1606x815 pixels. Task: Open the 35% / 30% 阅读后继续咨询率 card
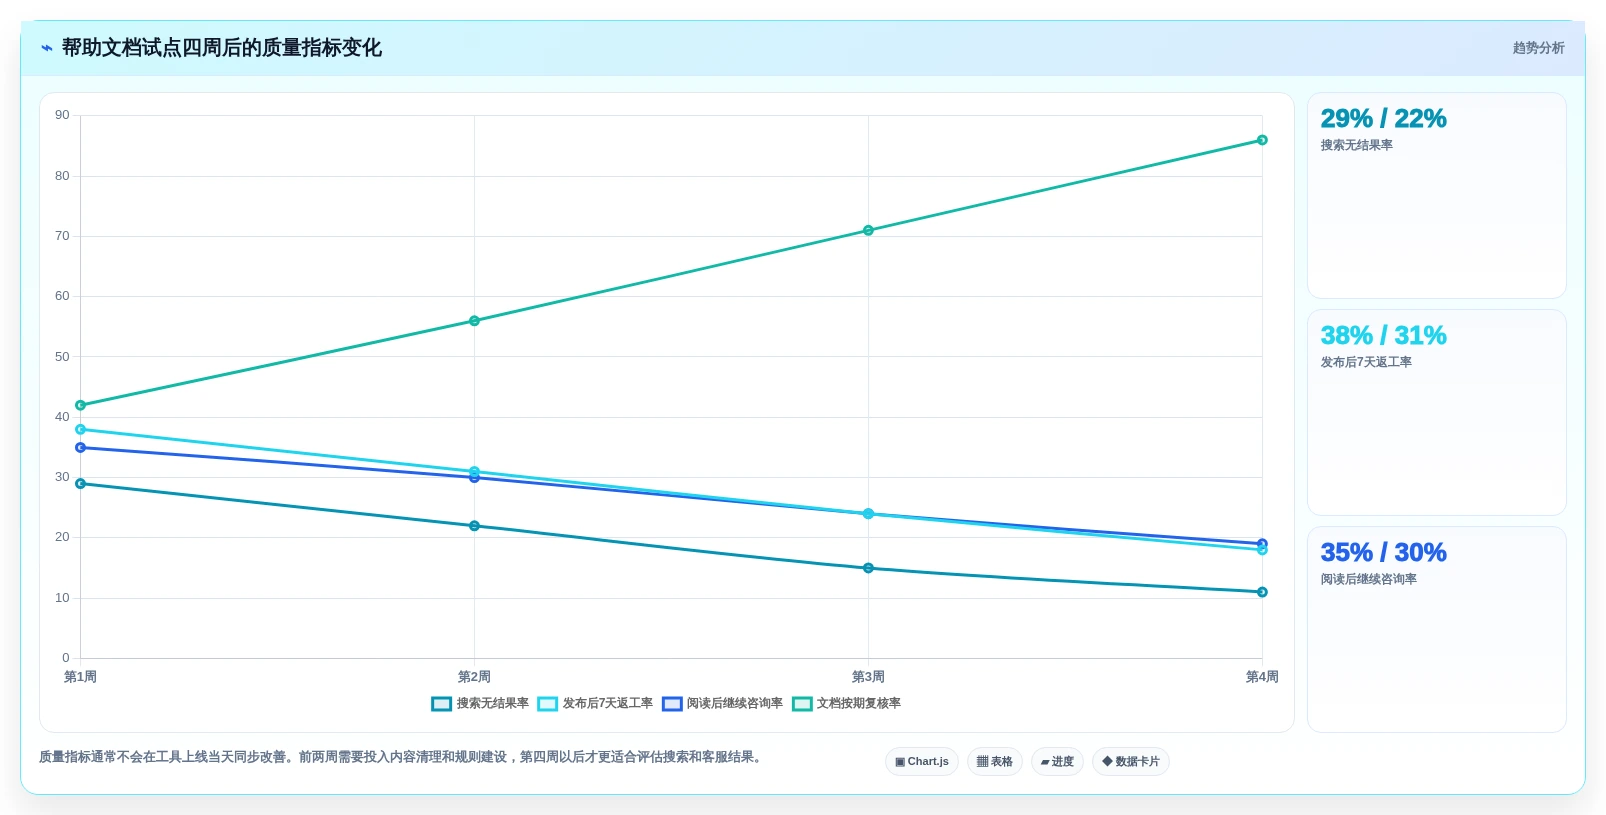click(1437, 630)
